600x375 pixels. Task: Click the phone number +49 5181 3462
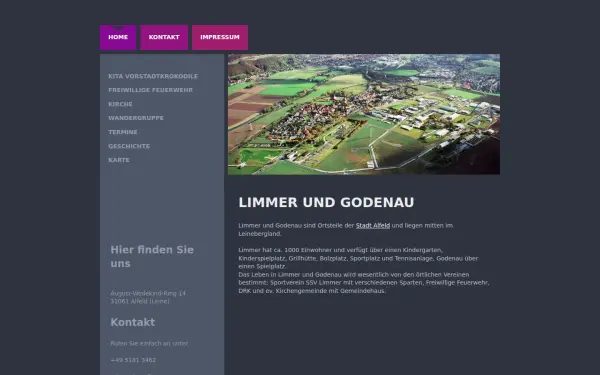pos(133,360)
